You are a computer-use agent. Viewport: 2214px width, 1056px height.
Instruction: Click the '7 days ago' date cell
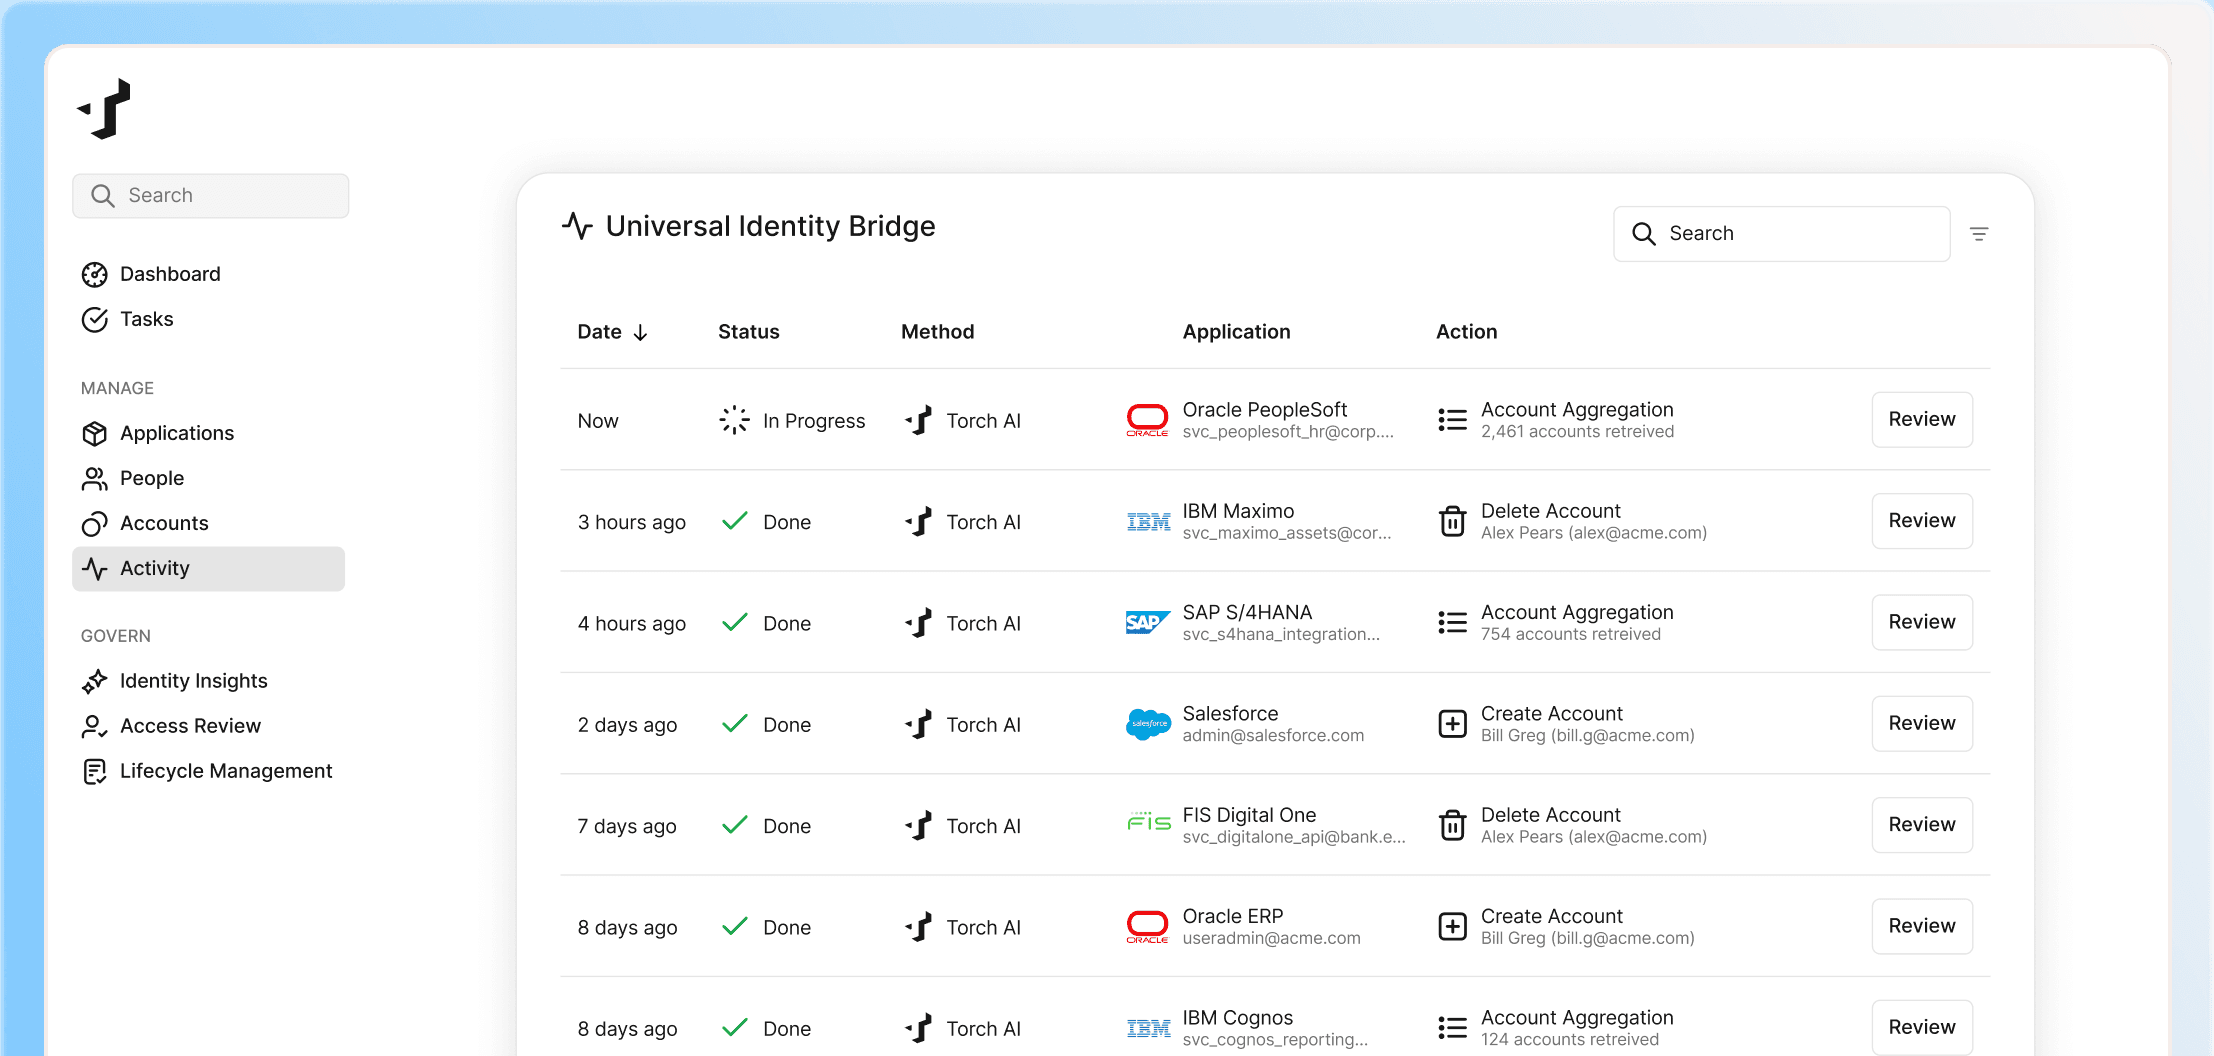[x=627, y=827]
